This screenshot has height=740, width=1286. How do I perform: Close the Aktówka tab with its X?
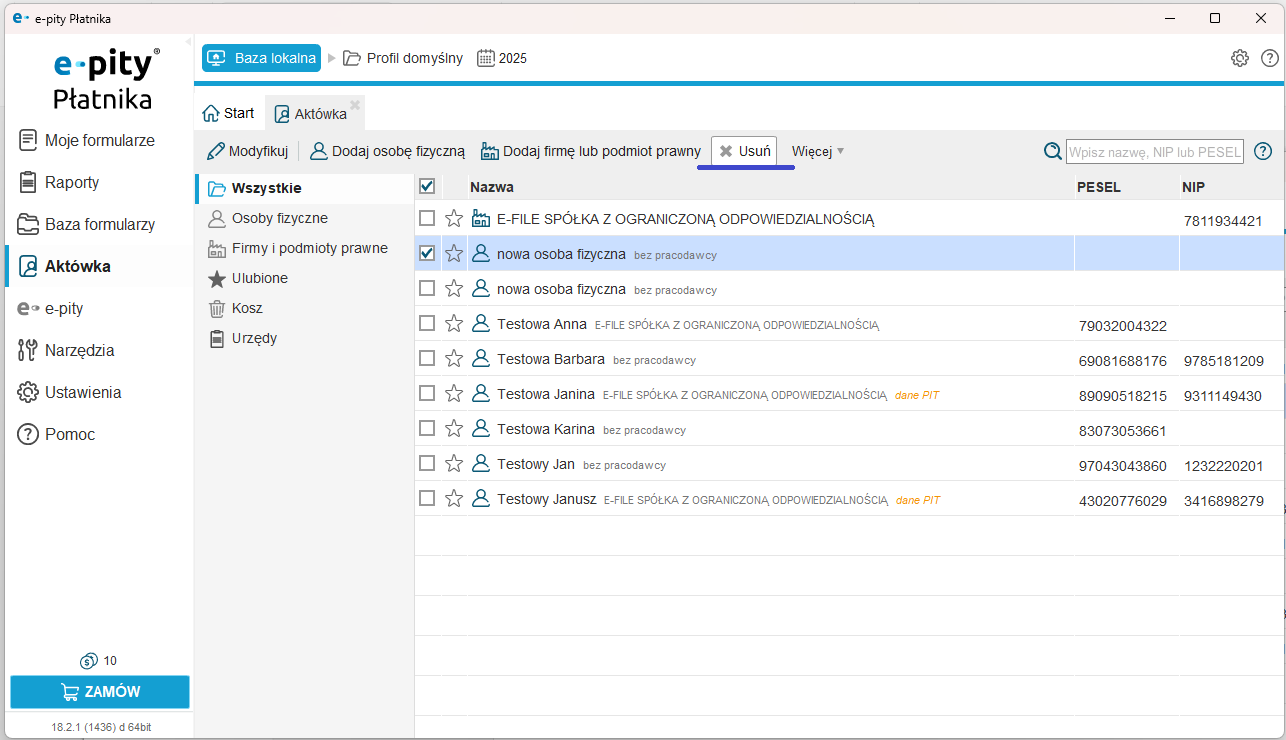point(355,104)
